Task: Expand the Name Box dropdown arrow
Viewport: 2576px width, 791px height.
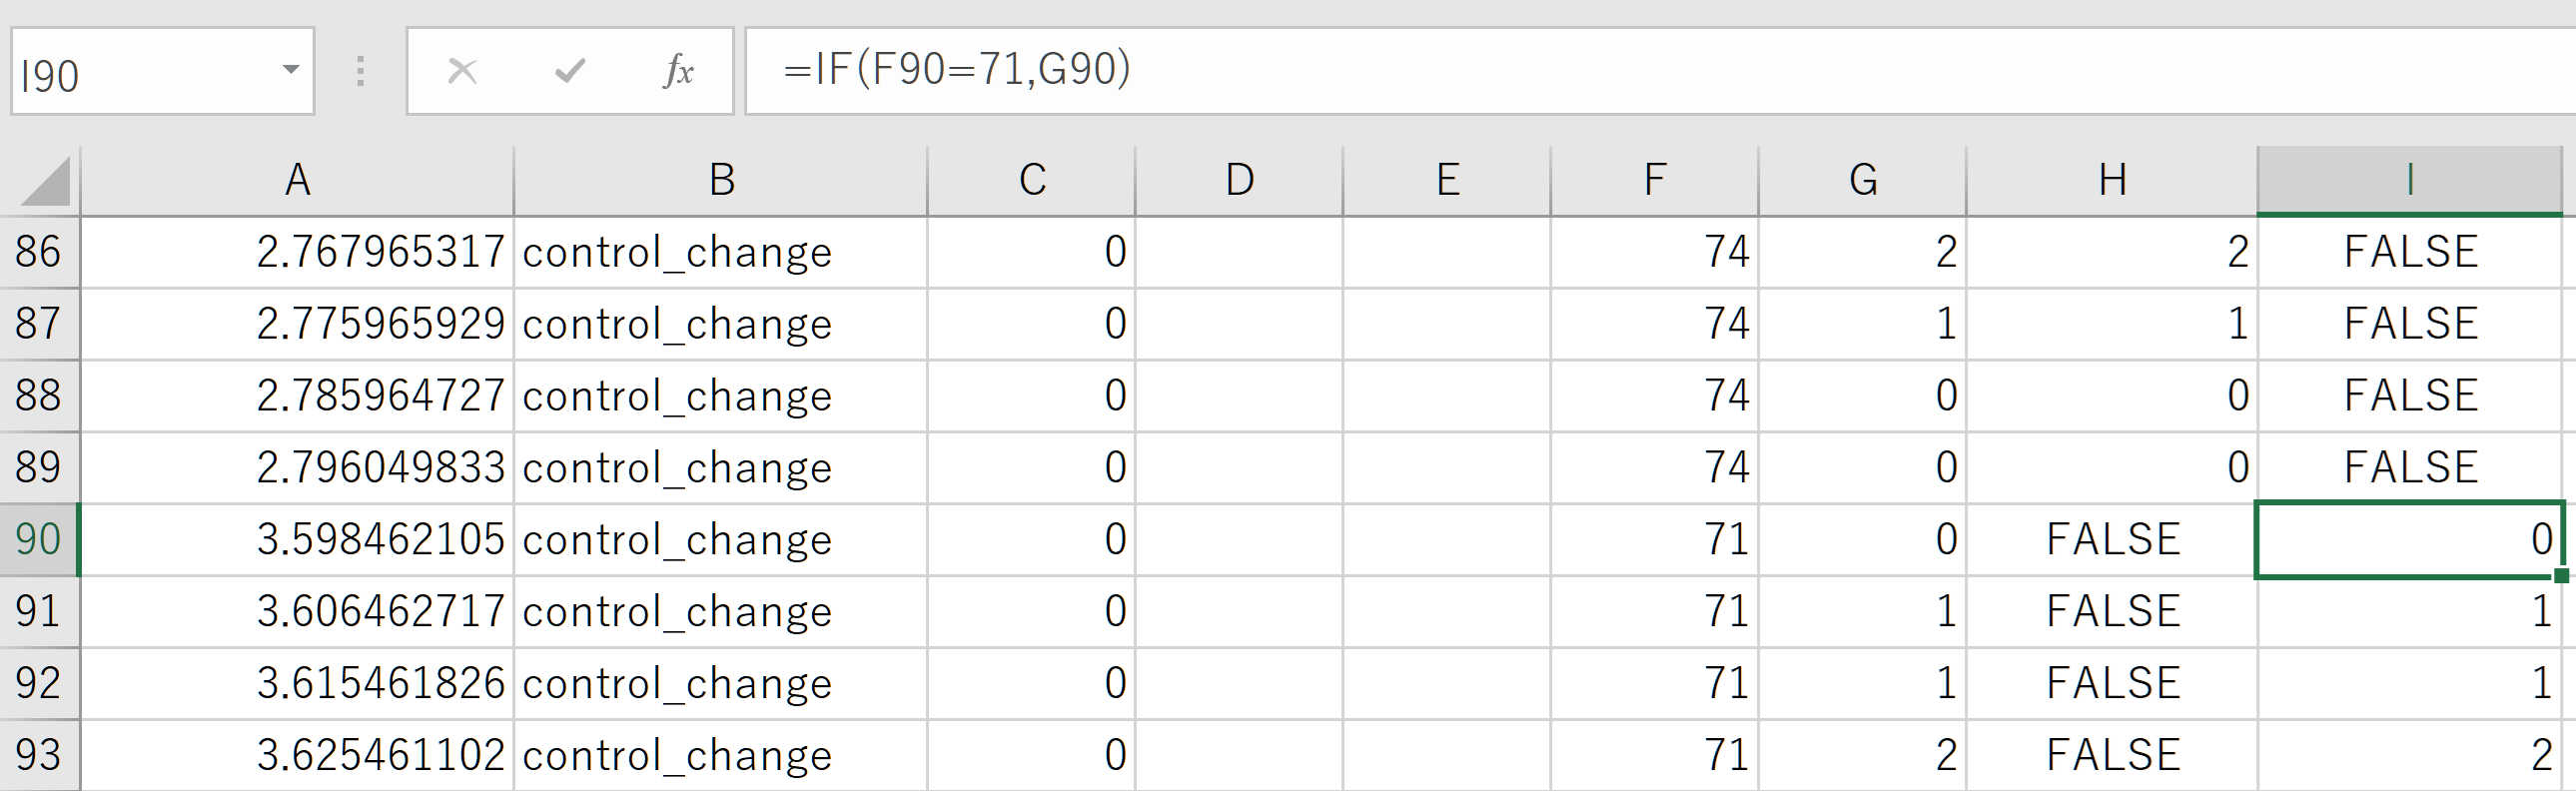Action: click(x=290, y=70)
